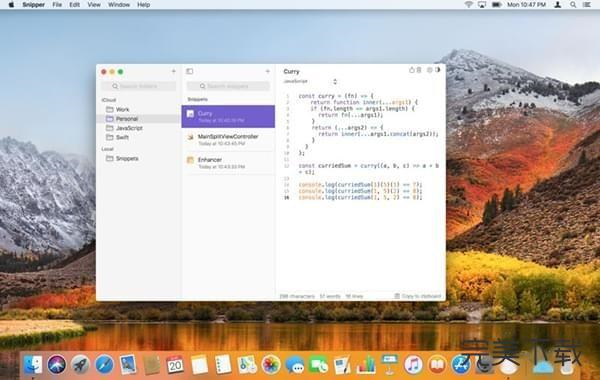
Task: Share the Curry snippet
Action: tap(412, 70)
